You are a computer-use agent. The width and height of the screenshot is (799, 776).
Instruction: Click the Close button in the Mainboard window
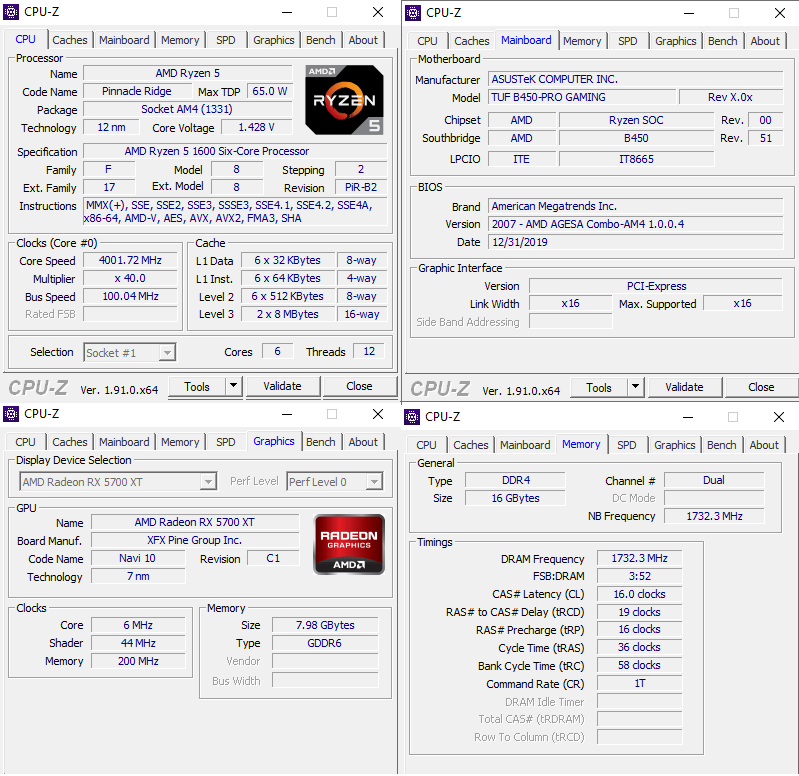(x=761, y=387)
